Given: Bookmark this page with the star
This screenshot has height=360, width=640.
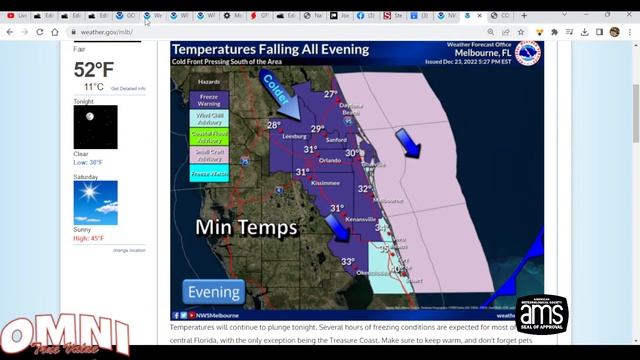Looking at the screenshot, I should point(521,32).
